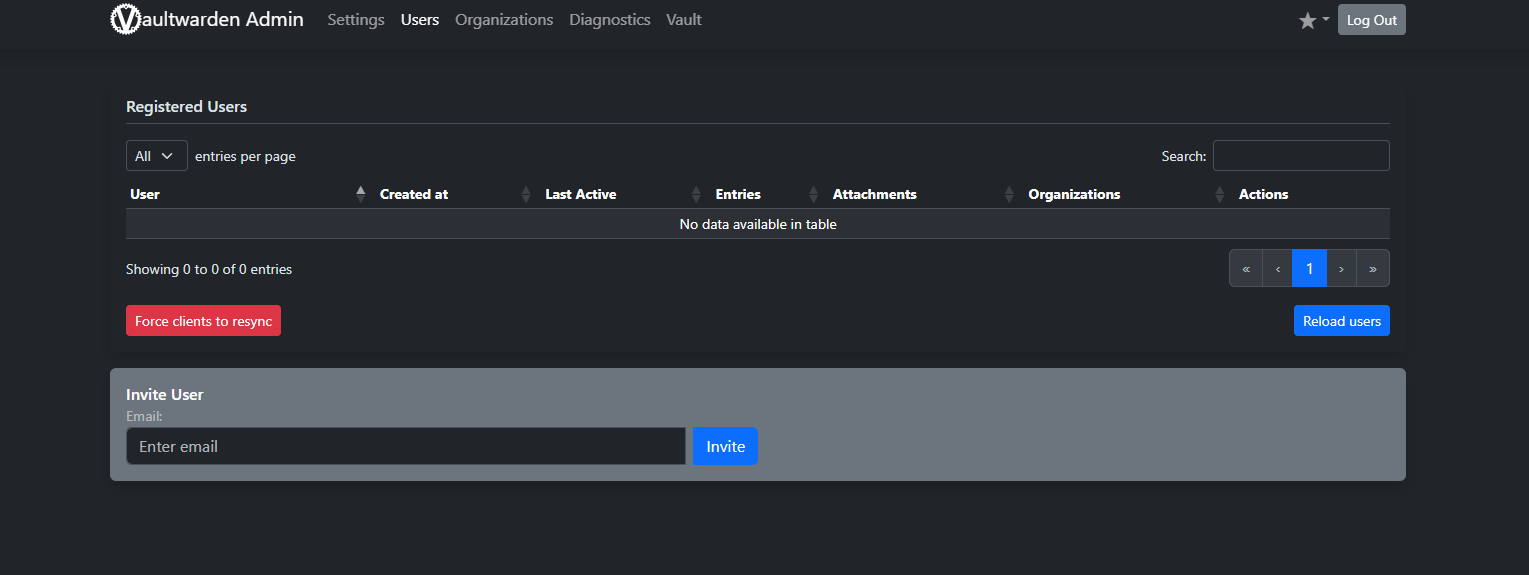Click the Search users text box
This screenshot has height=575, width=1529.
[1300, 156]
